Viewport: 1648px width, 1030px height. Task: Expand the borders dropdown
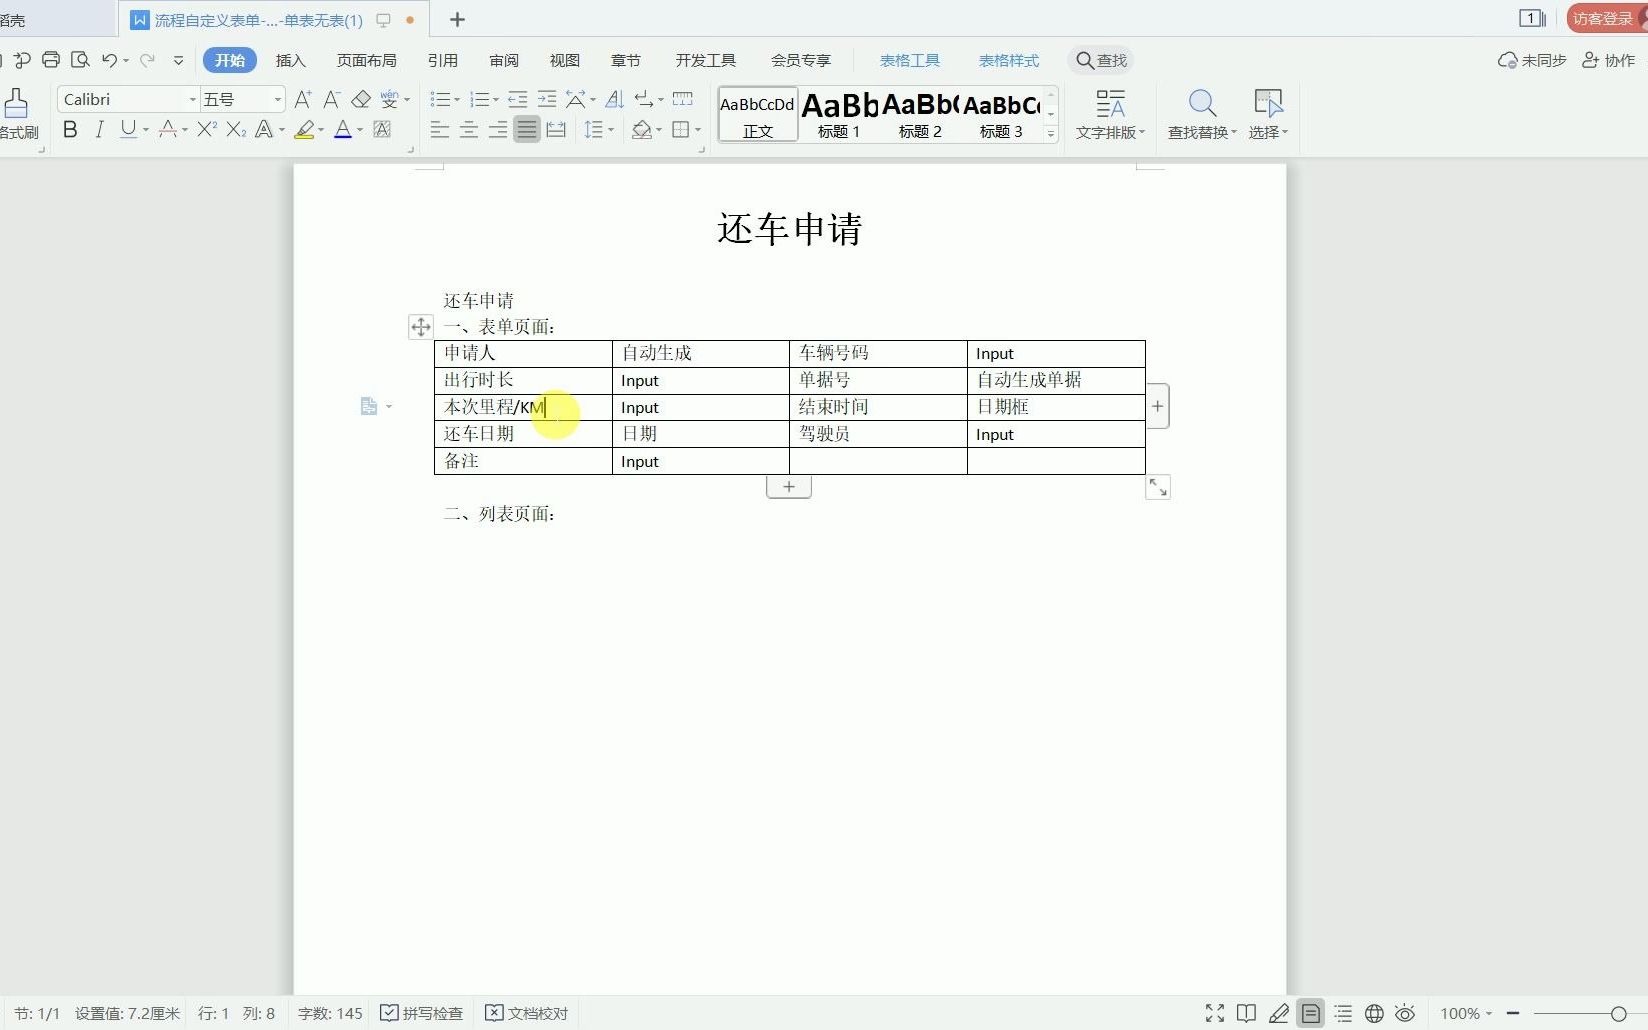pos(698,130)
